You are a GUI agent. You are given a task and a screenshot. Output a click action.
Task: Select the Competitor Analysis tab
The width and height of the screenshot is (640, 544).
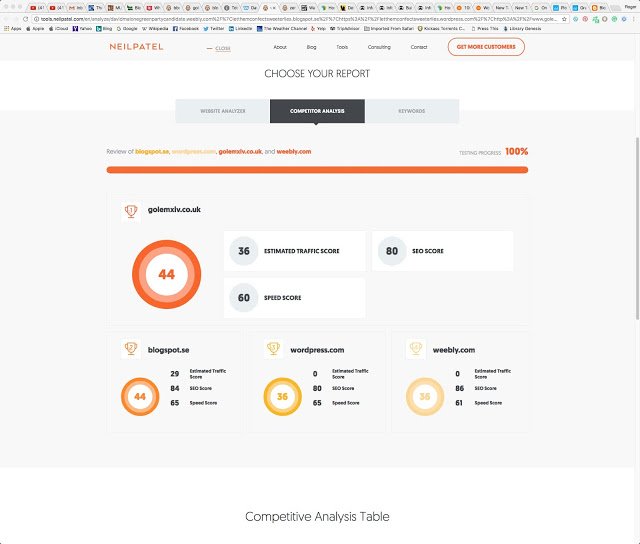pyautogui.click(x=317, y=111)
